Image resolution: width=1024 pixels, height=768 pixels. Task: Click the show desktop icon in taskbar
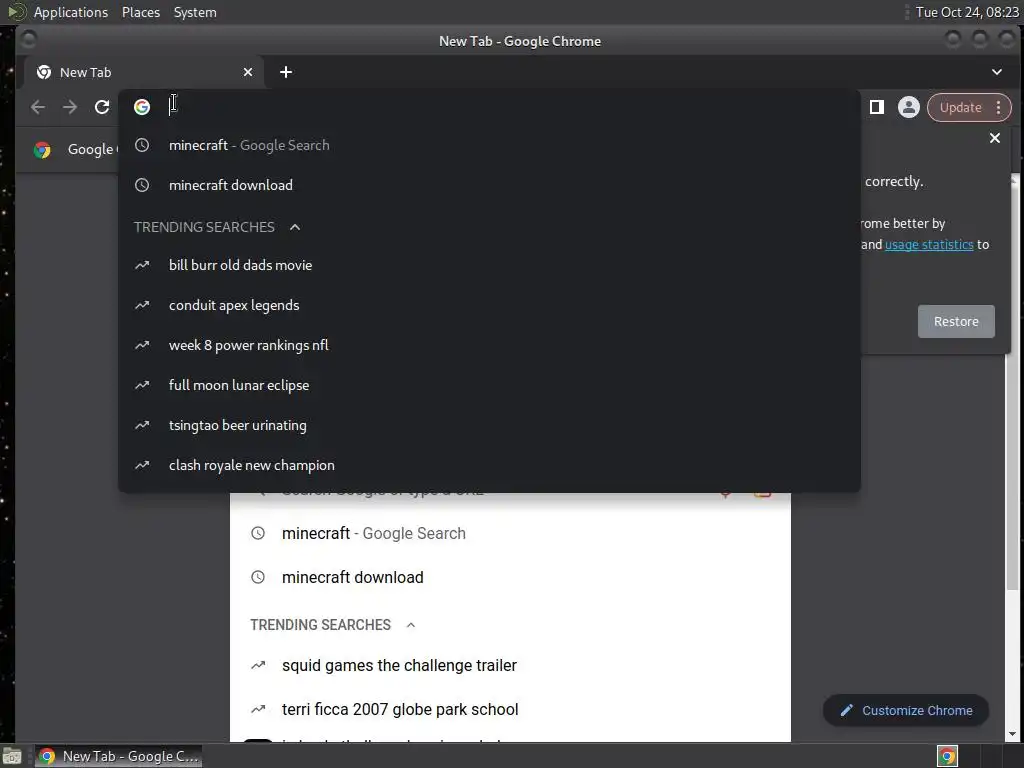point(12,756)
